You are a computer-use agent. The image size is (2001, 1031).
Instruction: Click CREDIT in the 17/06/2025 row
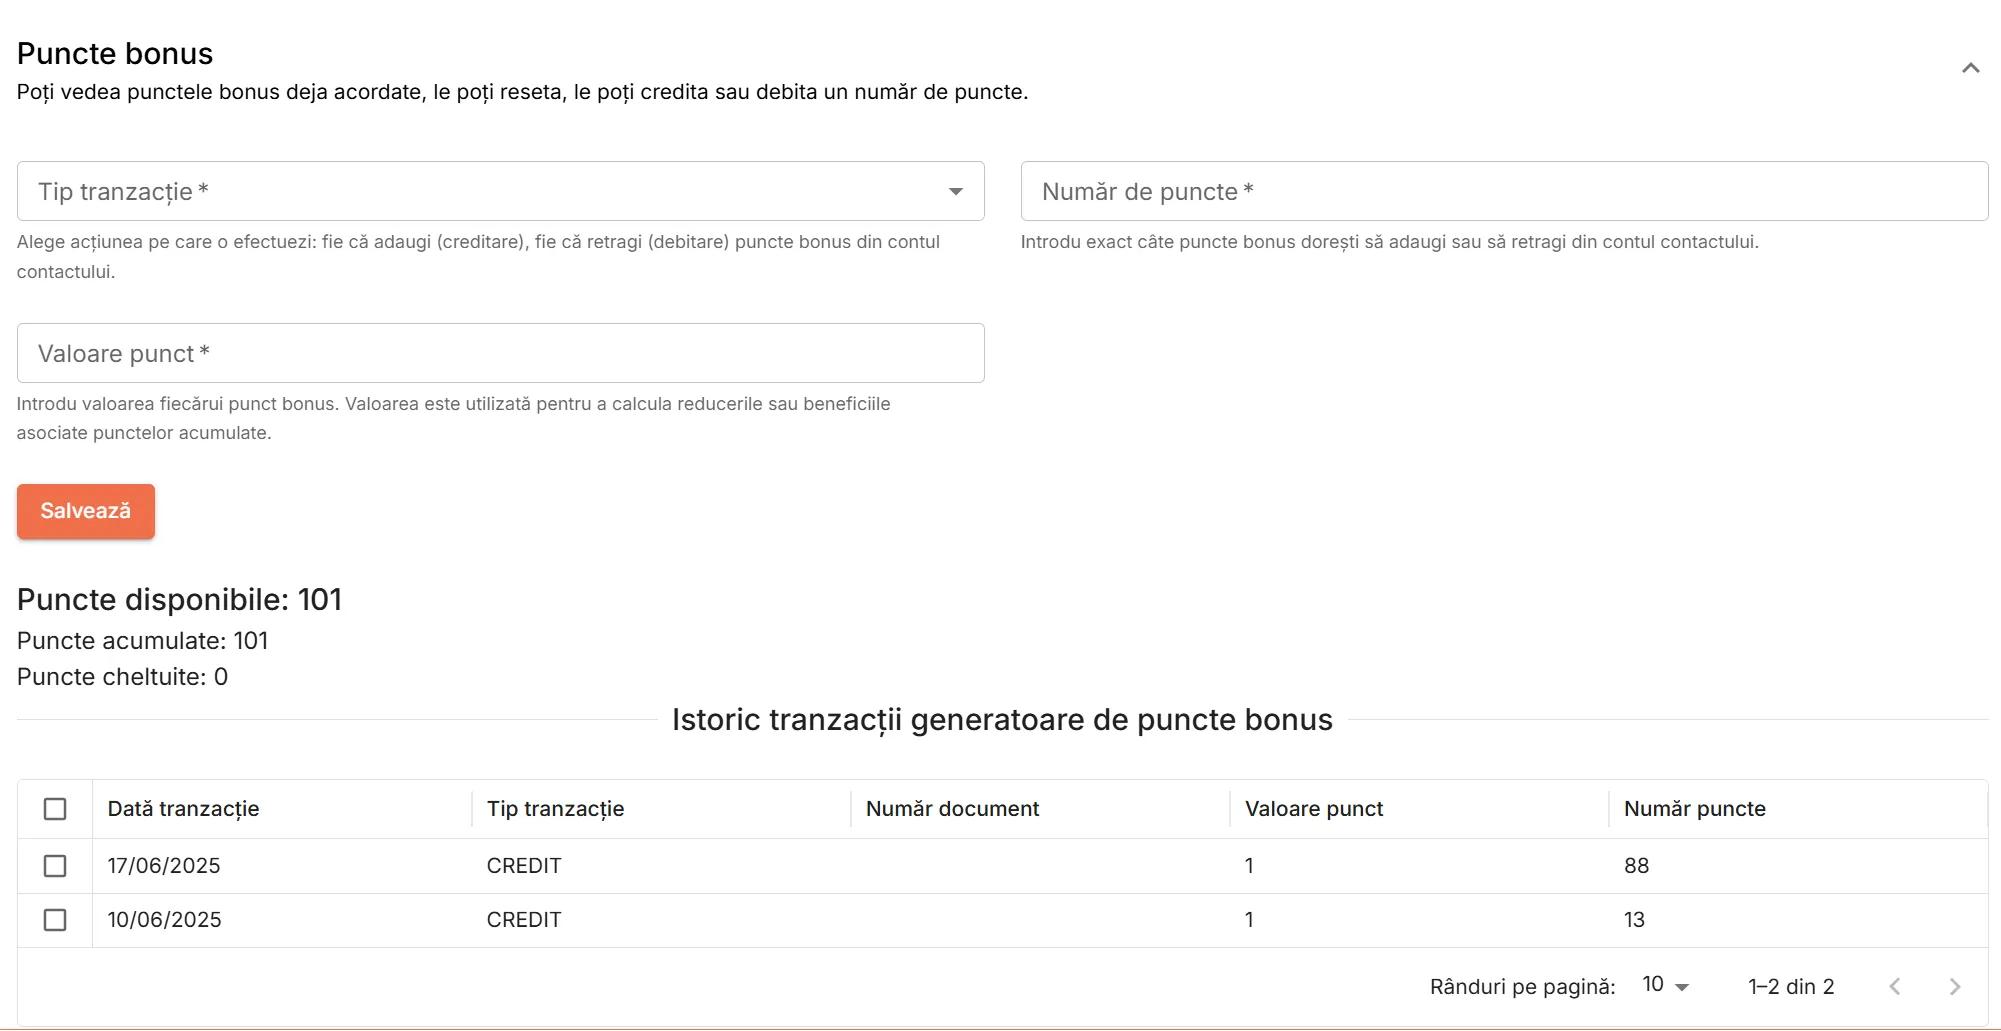click(524, 866)
